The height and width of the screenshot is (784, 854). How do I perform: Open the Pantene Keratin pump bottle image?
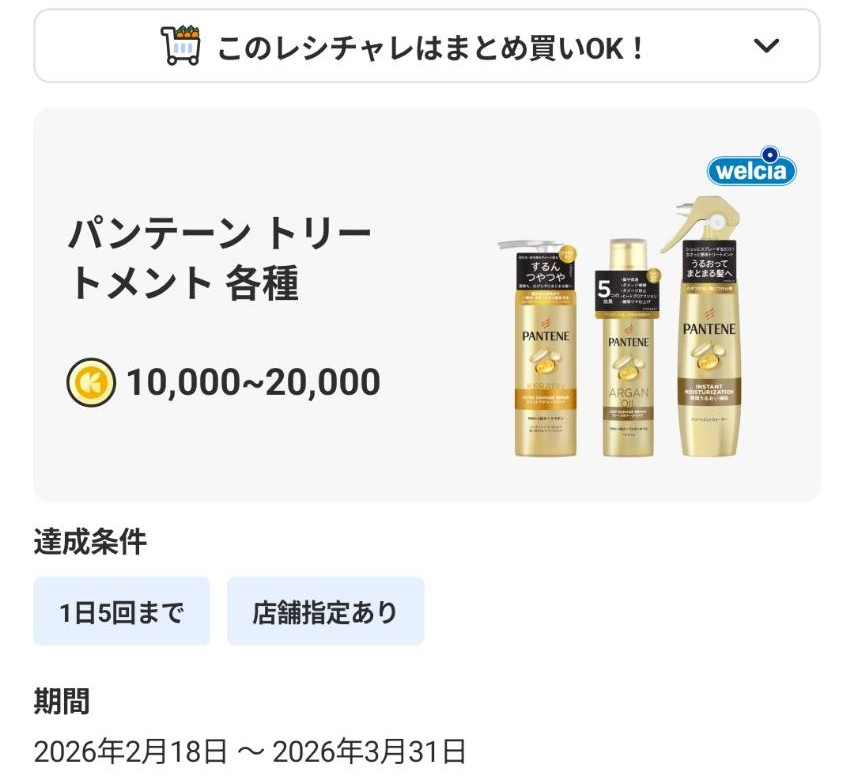pos(542,349)
